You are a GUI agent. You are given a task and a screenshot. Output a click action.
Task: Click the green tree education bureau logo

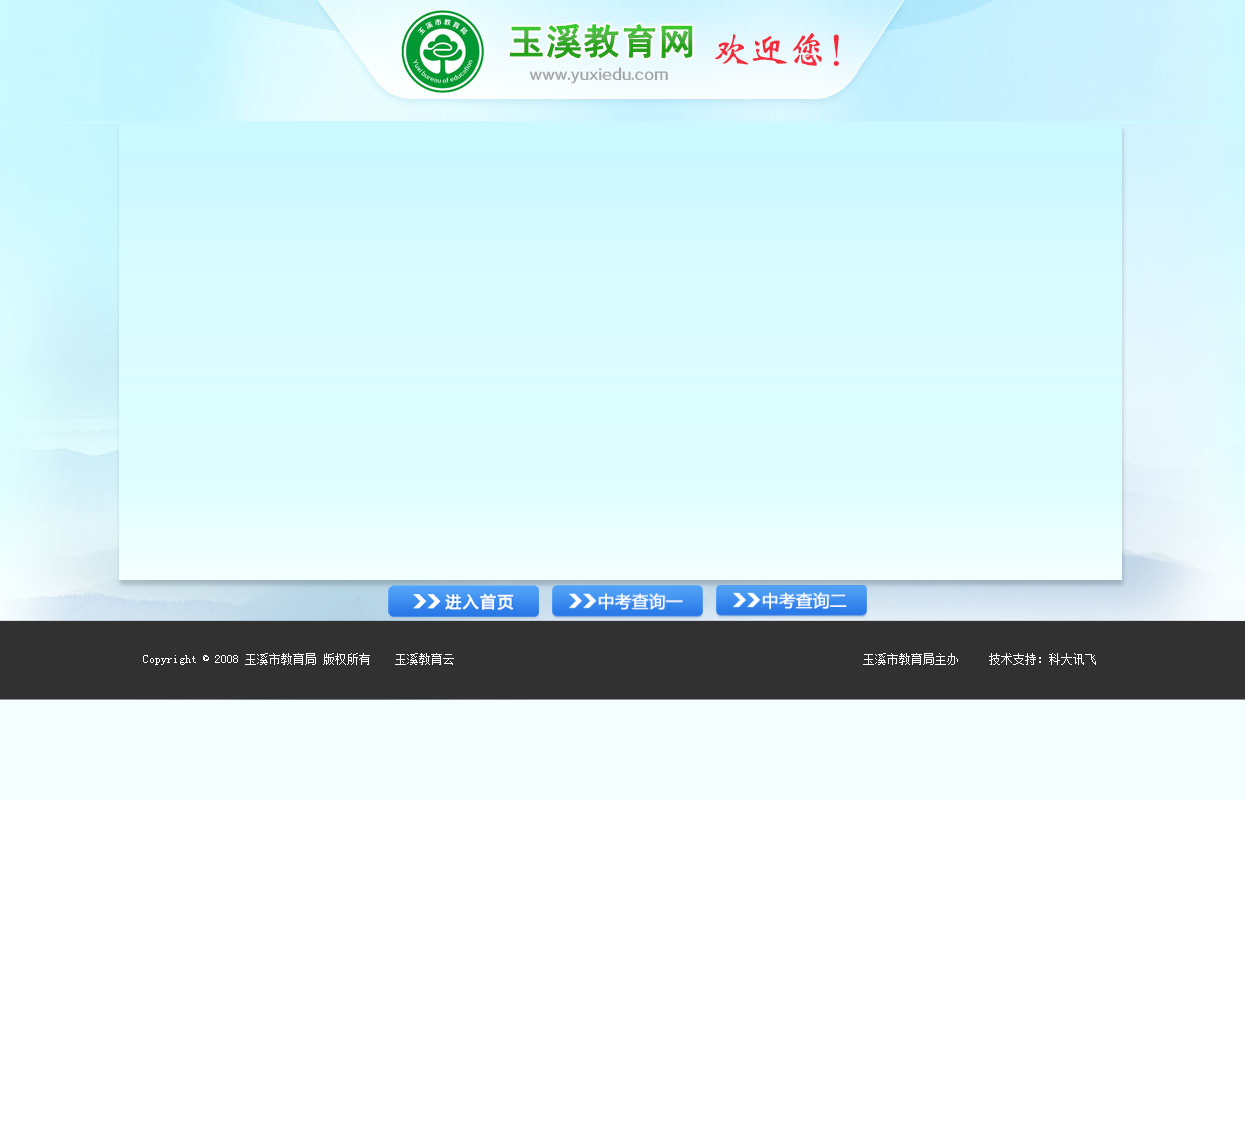443,52
